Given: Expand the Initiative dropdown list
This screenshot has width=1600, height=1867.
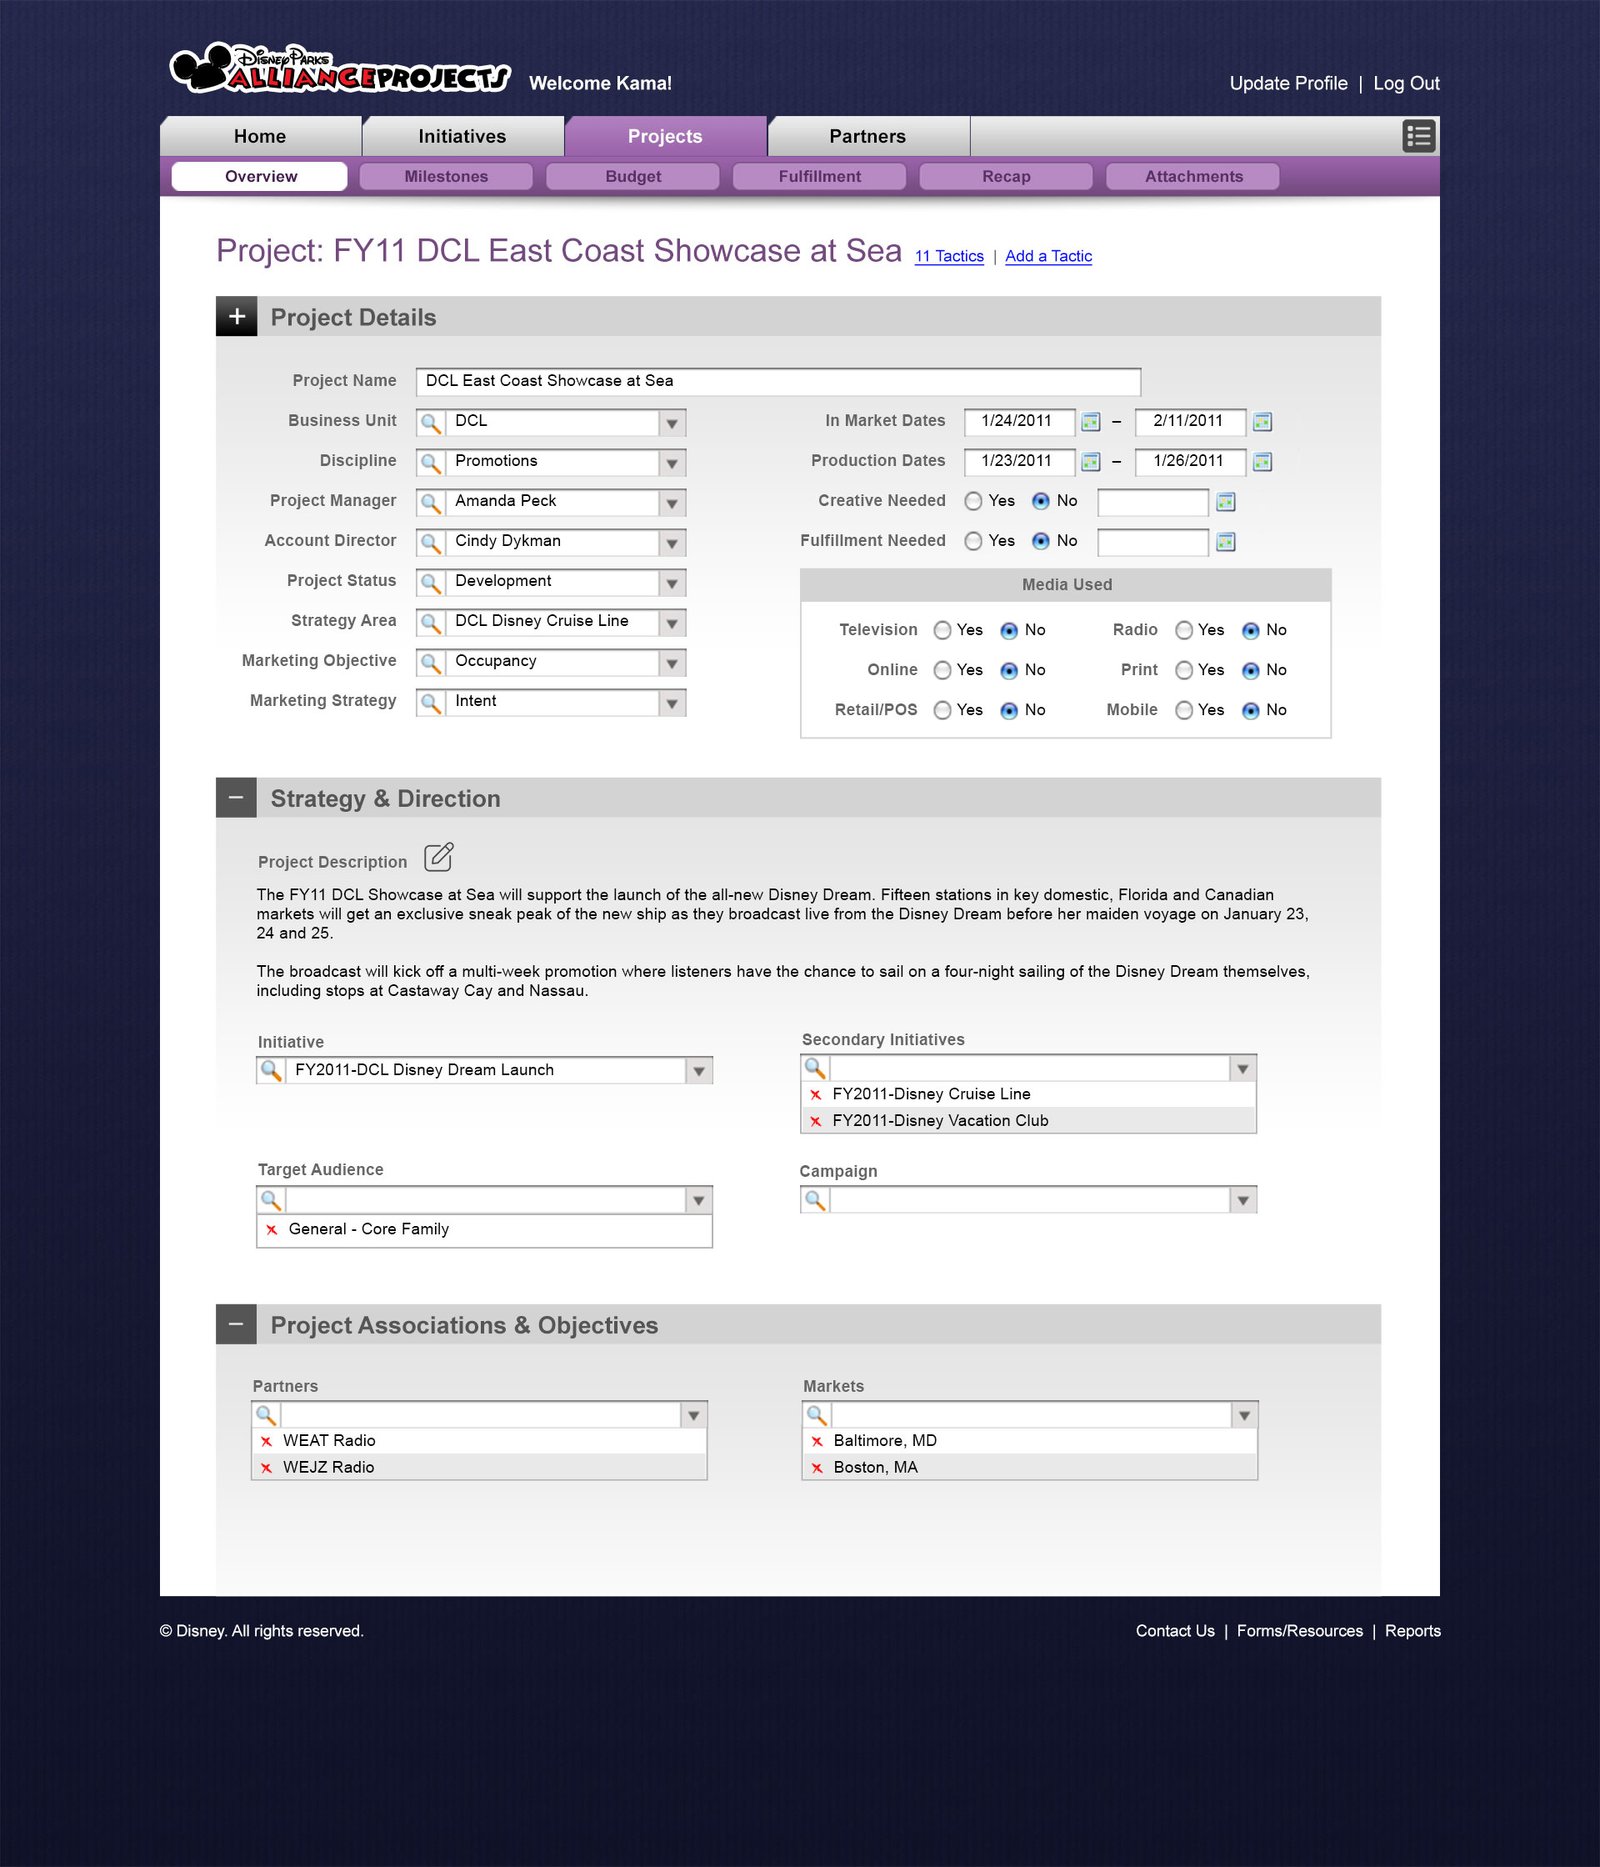Looking at the screenshot, I should 699,1071.
